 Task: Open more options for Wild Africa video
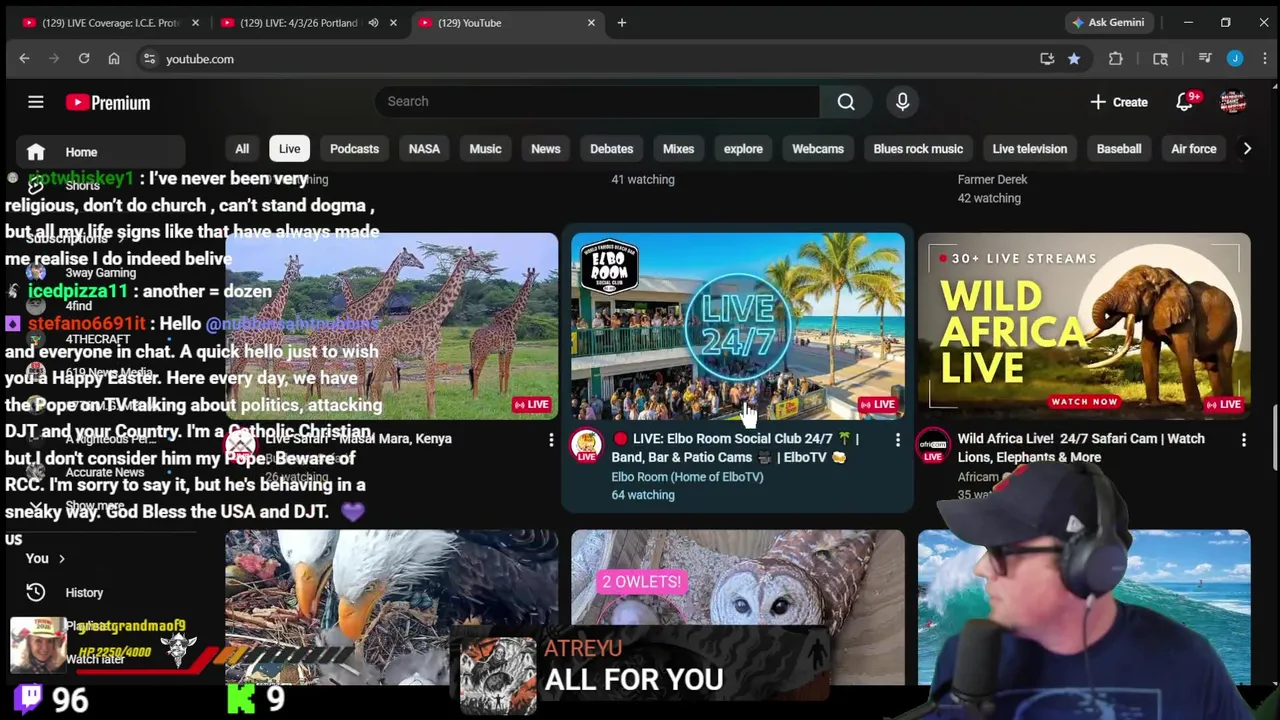(1244, 439)
